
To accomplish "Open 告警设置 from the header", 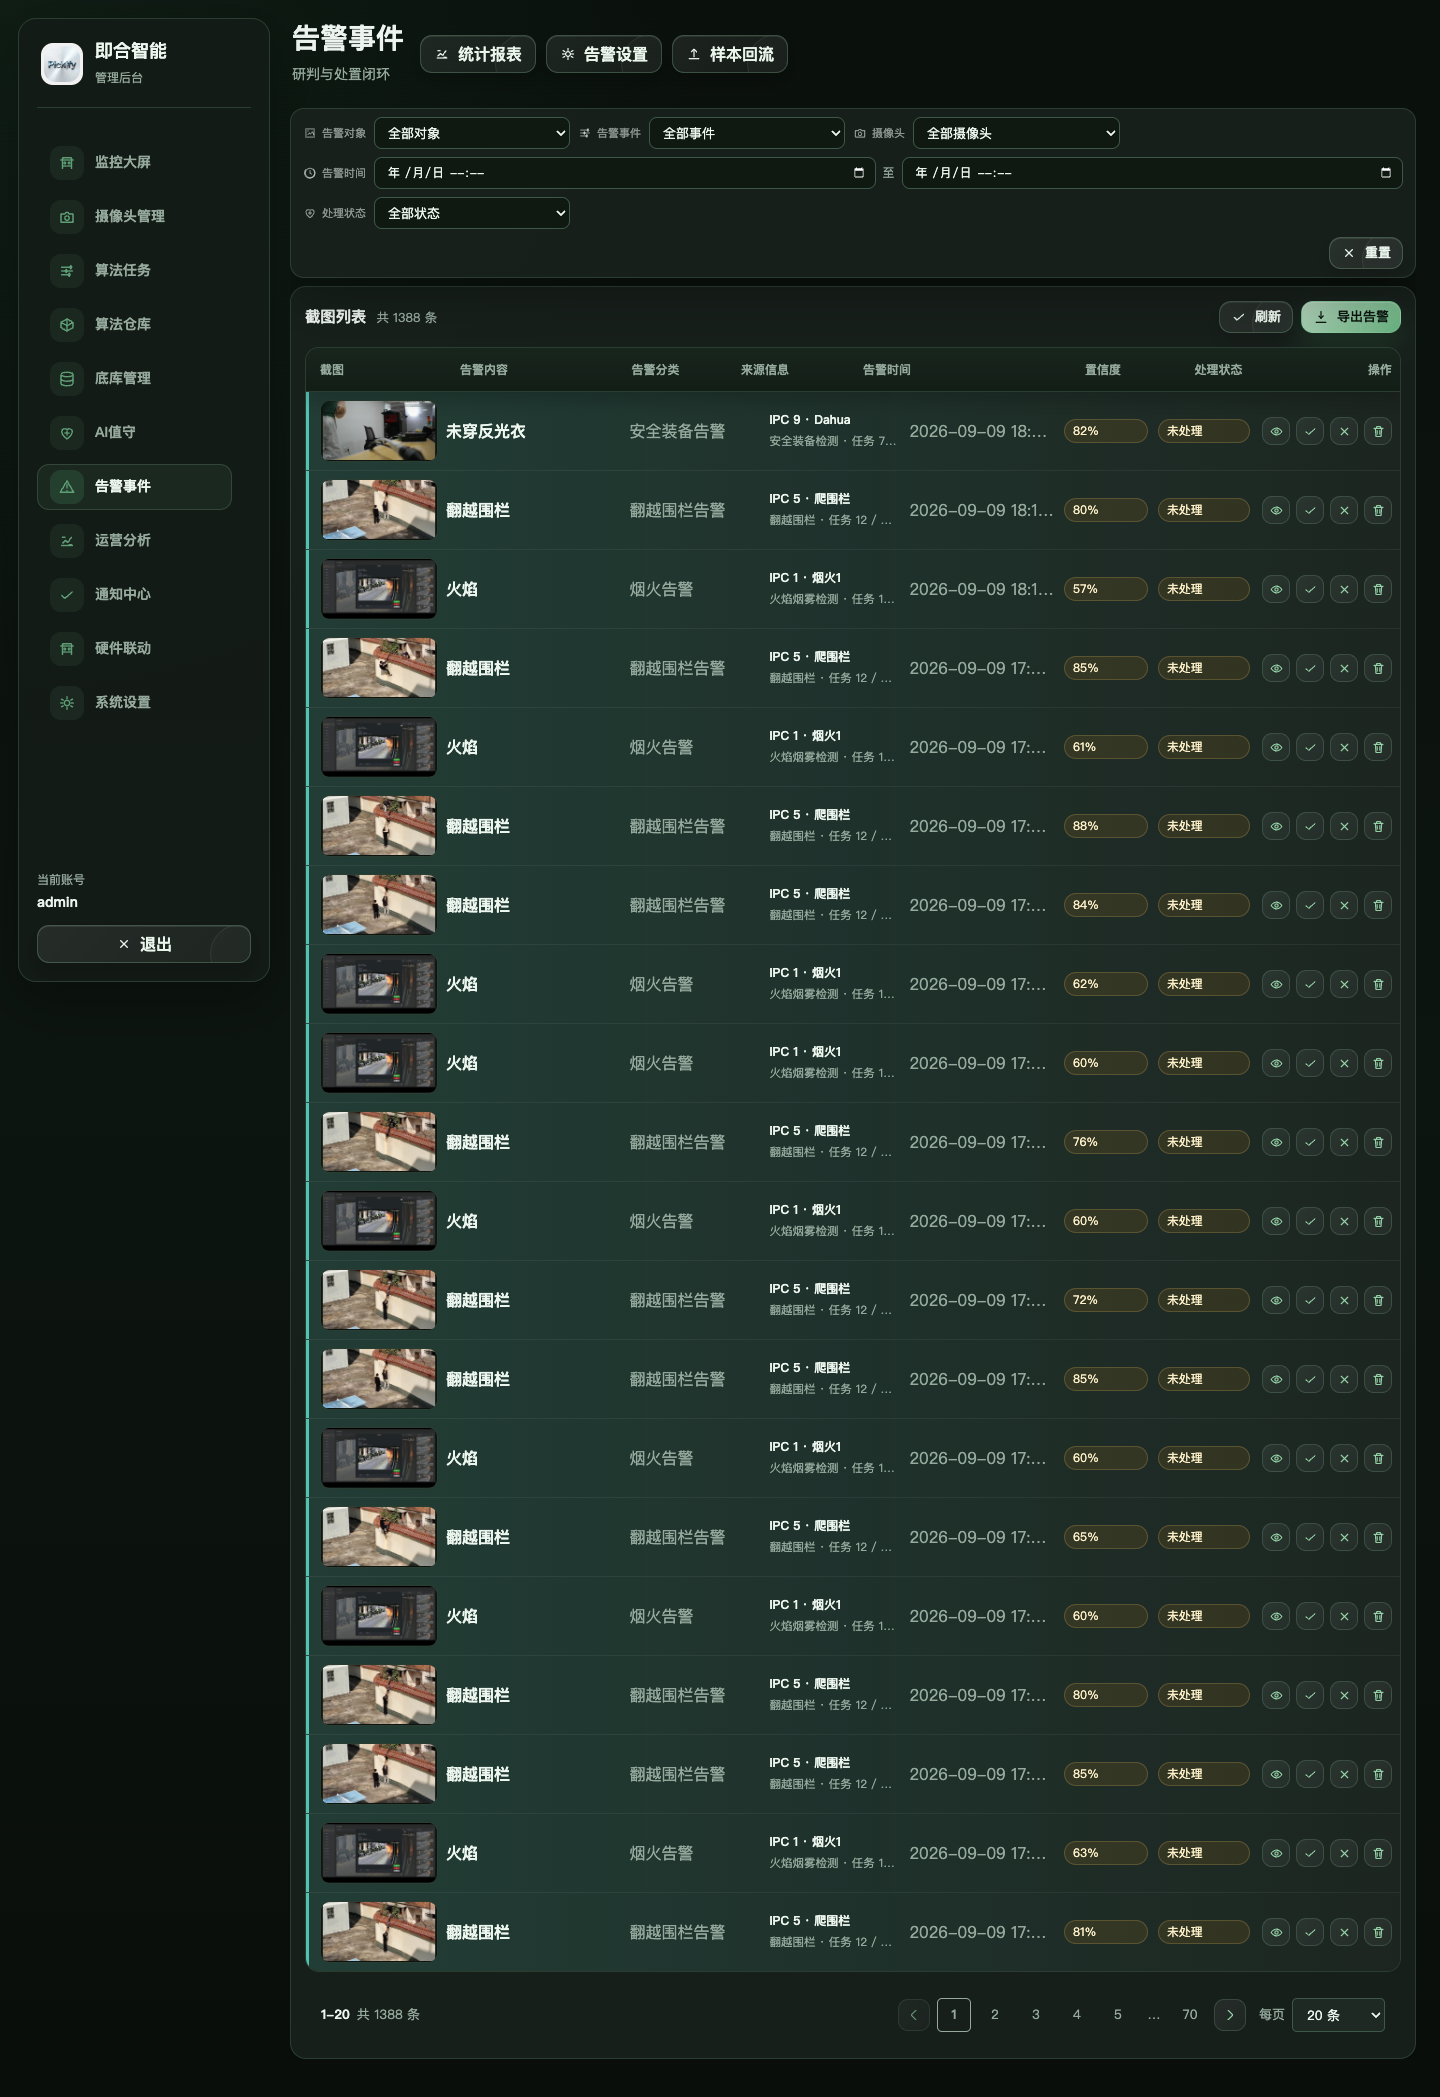I will point(604,54).
